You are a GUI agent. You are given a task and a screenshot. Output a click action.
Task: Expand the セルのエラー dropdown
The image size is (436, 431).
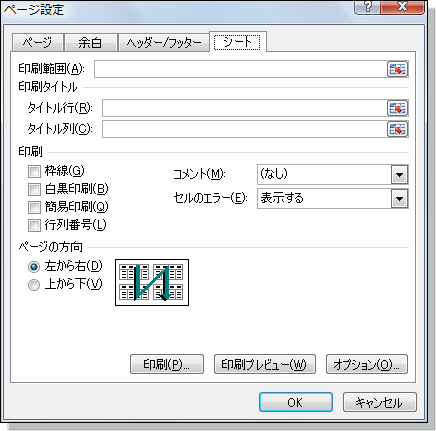point(399,199)
